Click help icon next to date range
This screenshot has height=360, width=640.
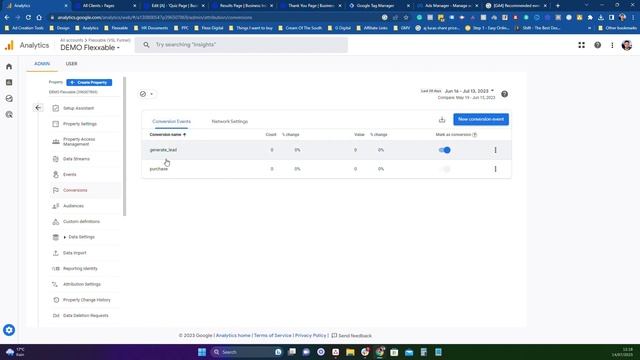coord(504,94)
